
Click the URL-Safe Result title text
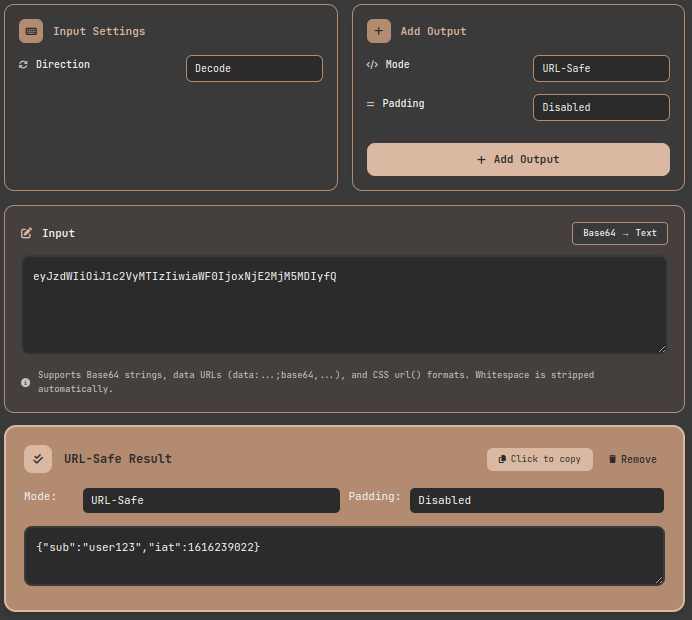tap(118, 459)
